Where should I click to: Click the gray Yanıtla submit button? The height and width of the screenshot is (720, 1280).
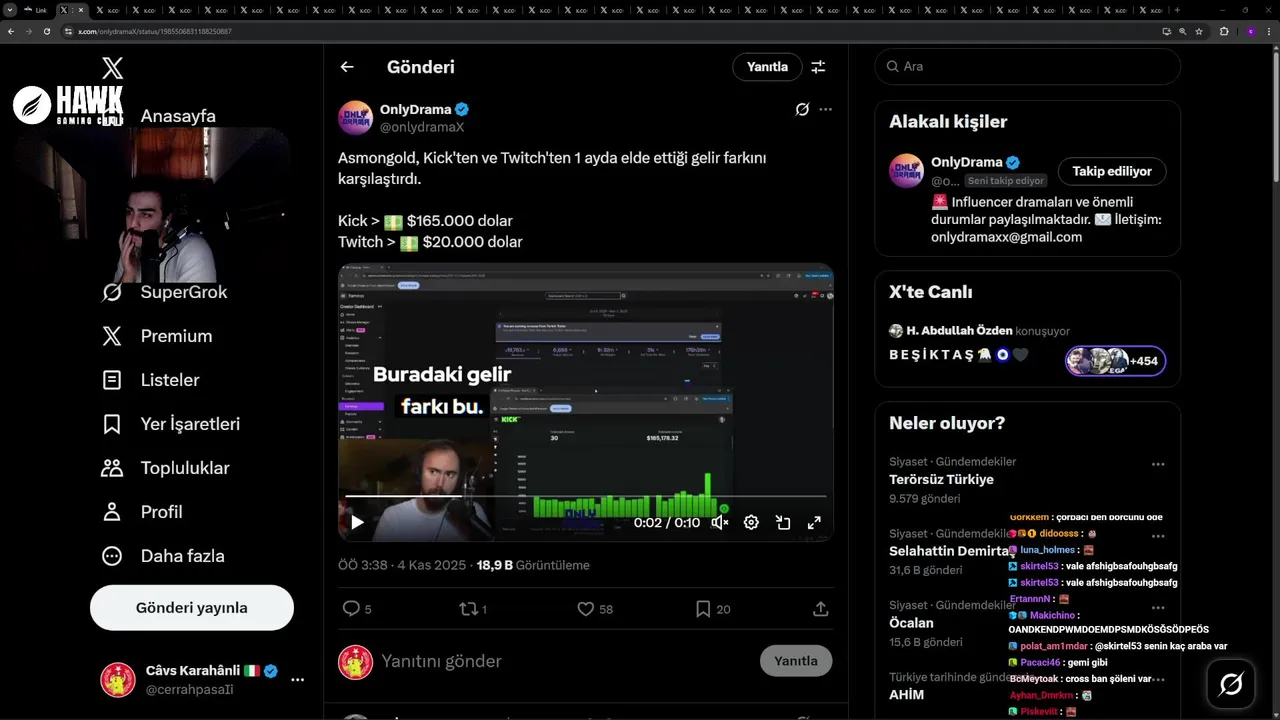pyautogui.click(x=796, y=661)
